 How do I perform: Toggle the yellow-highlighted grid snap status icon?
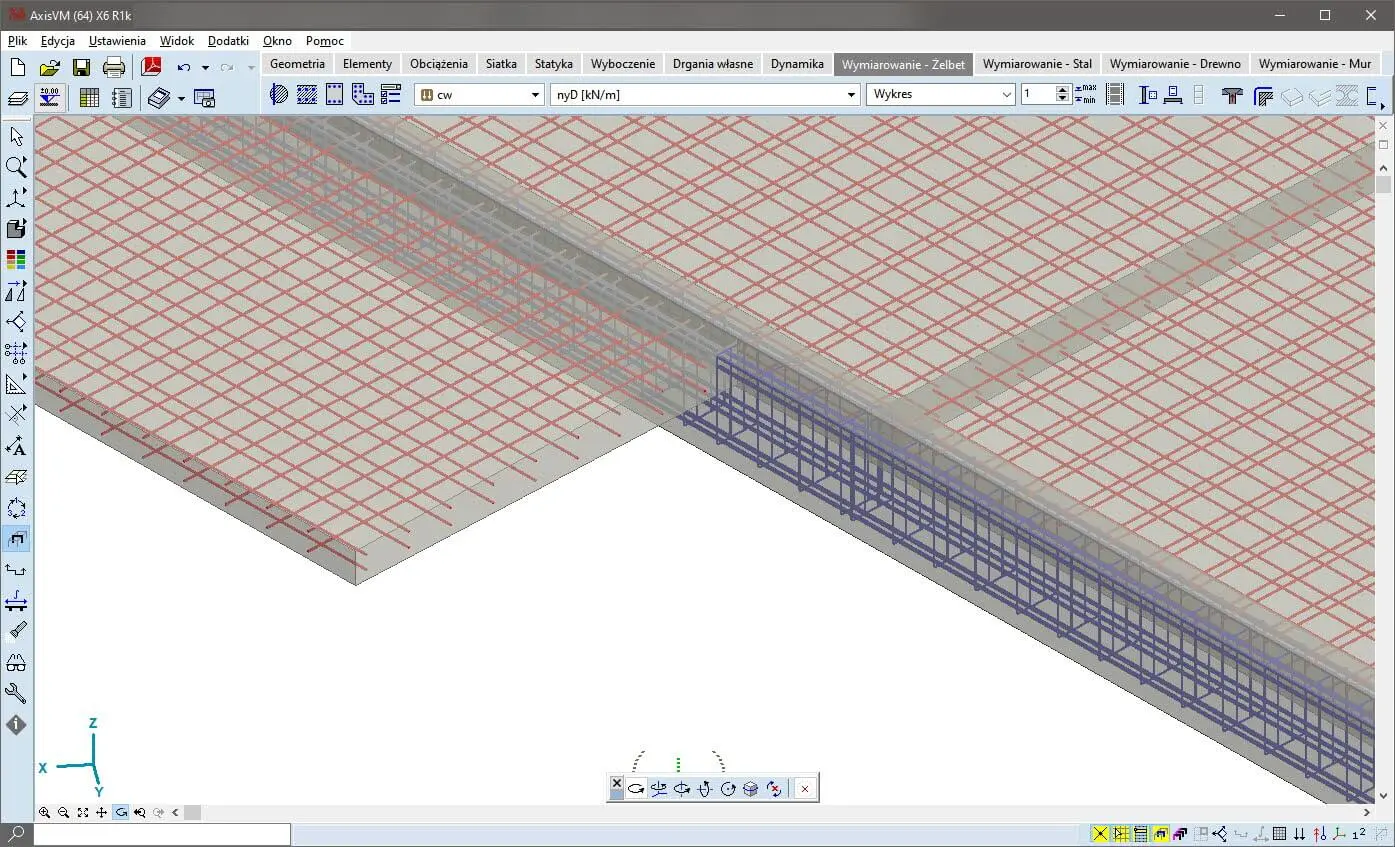coord(1121,833)
